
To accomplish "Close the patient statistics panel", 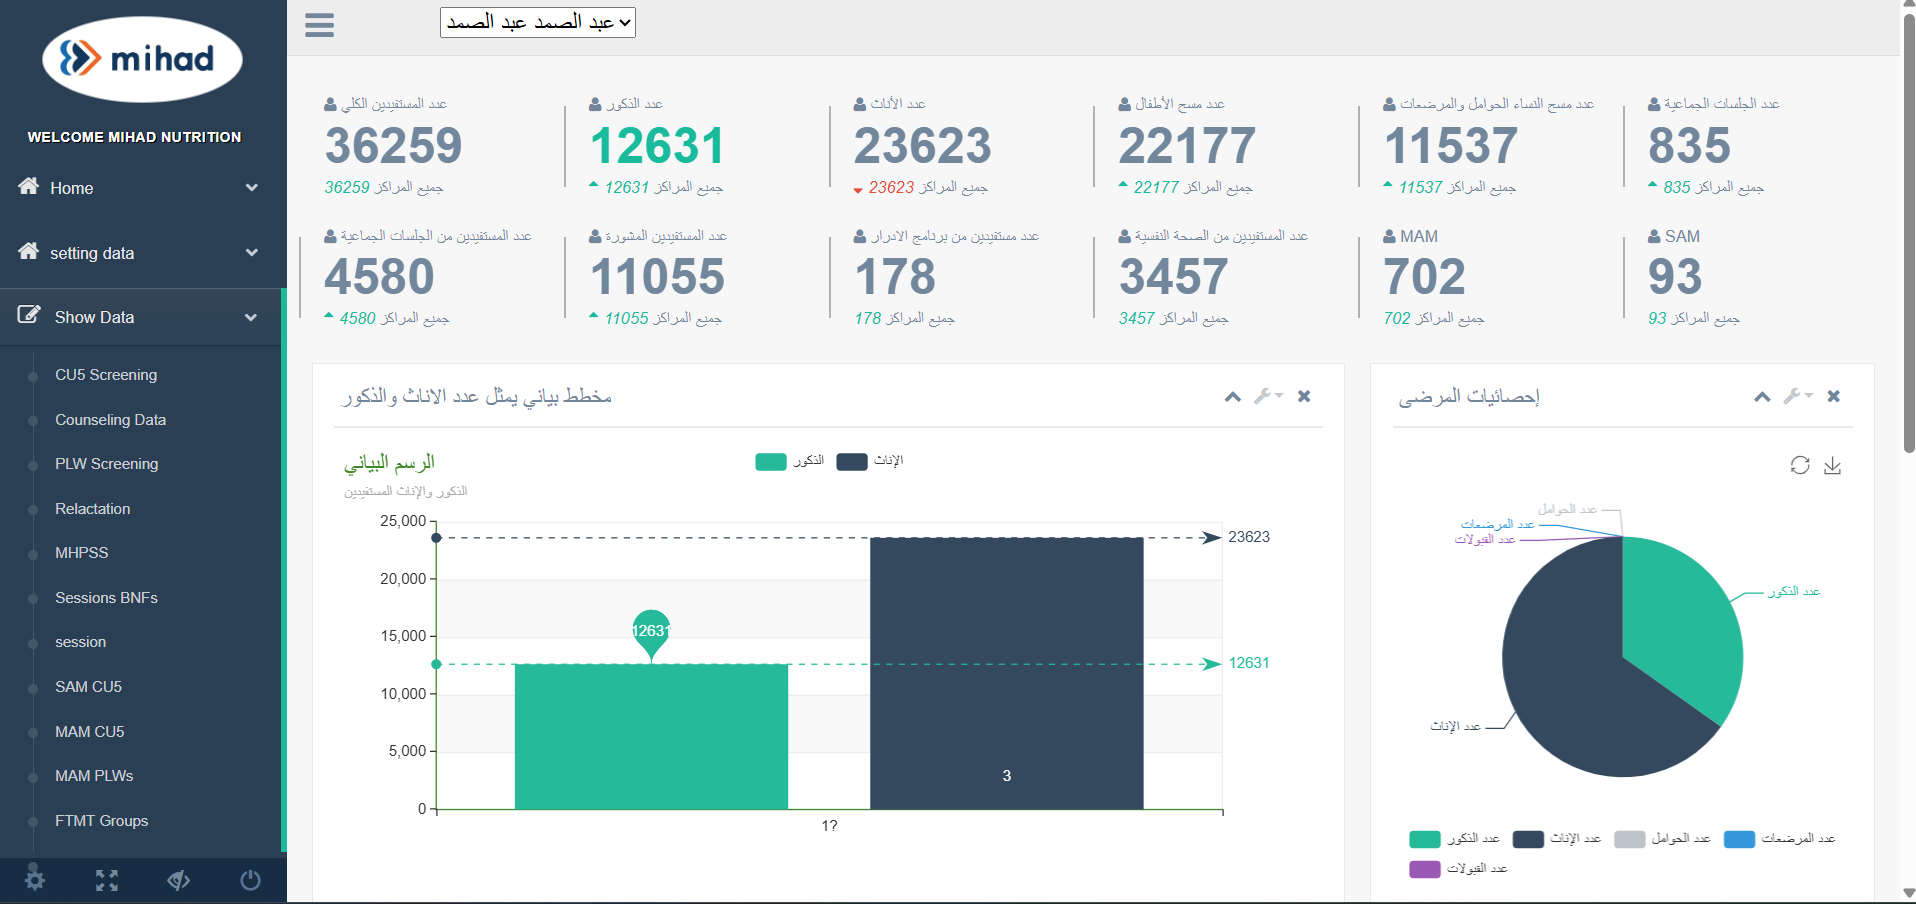I will tap(1833, 396).
